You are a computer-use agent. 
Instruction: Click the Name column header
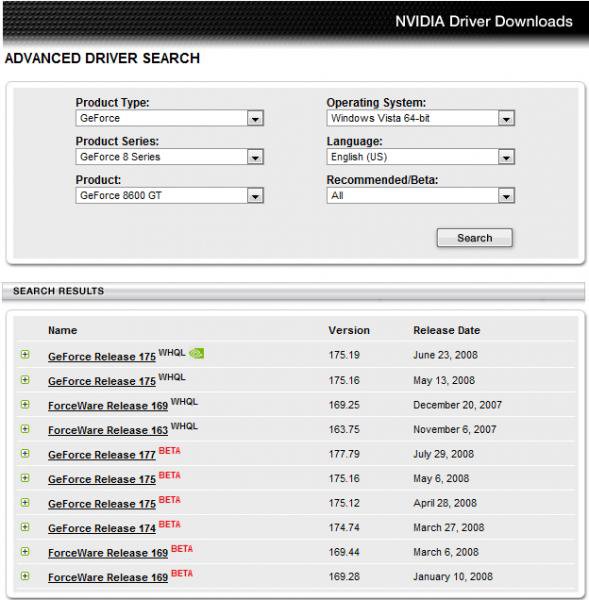pos(62,330)
